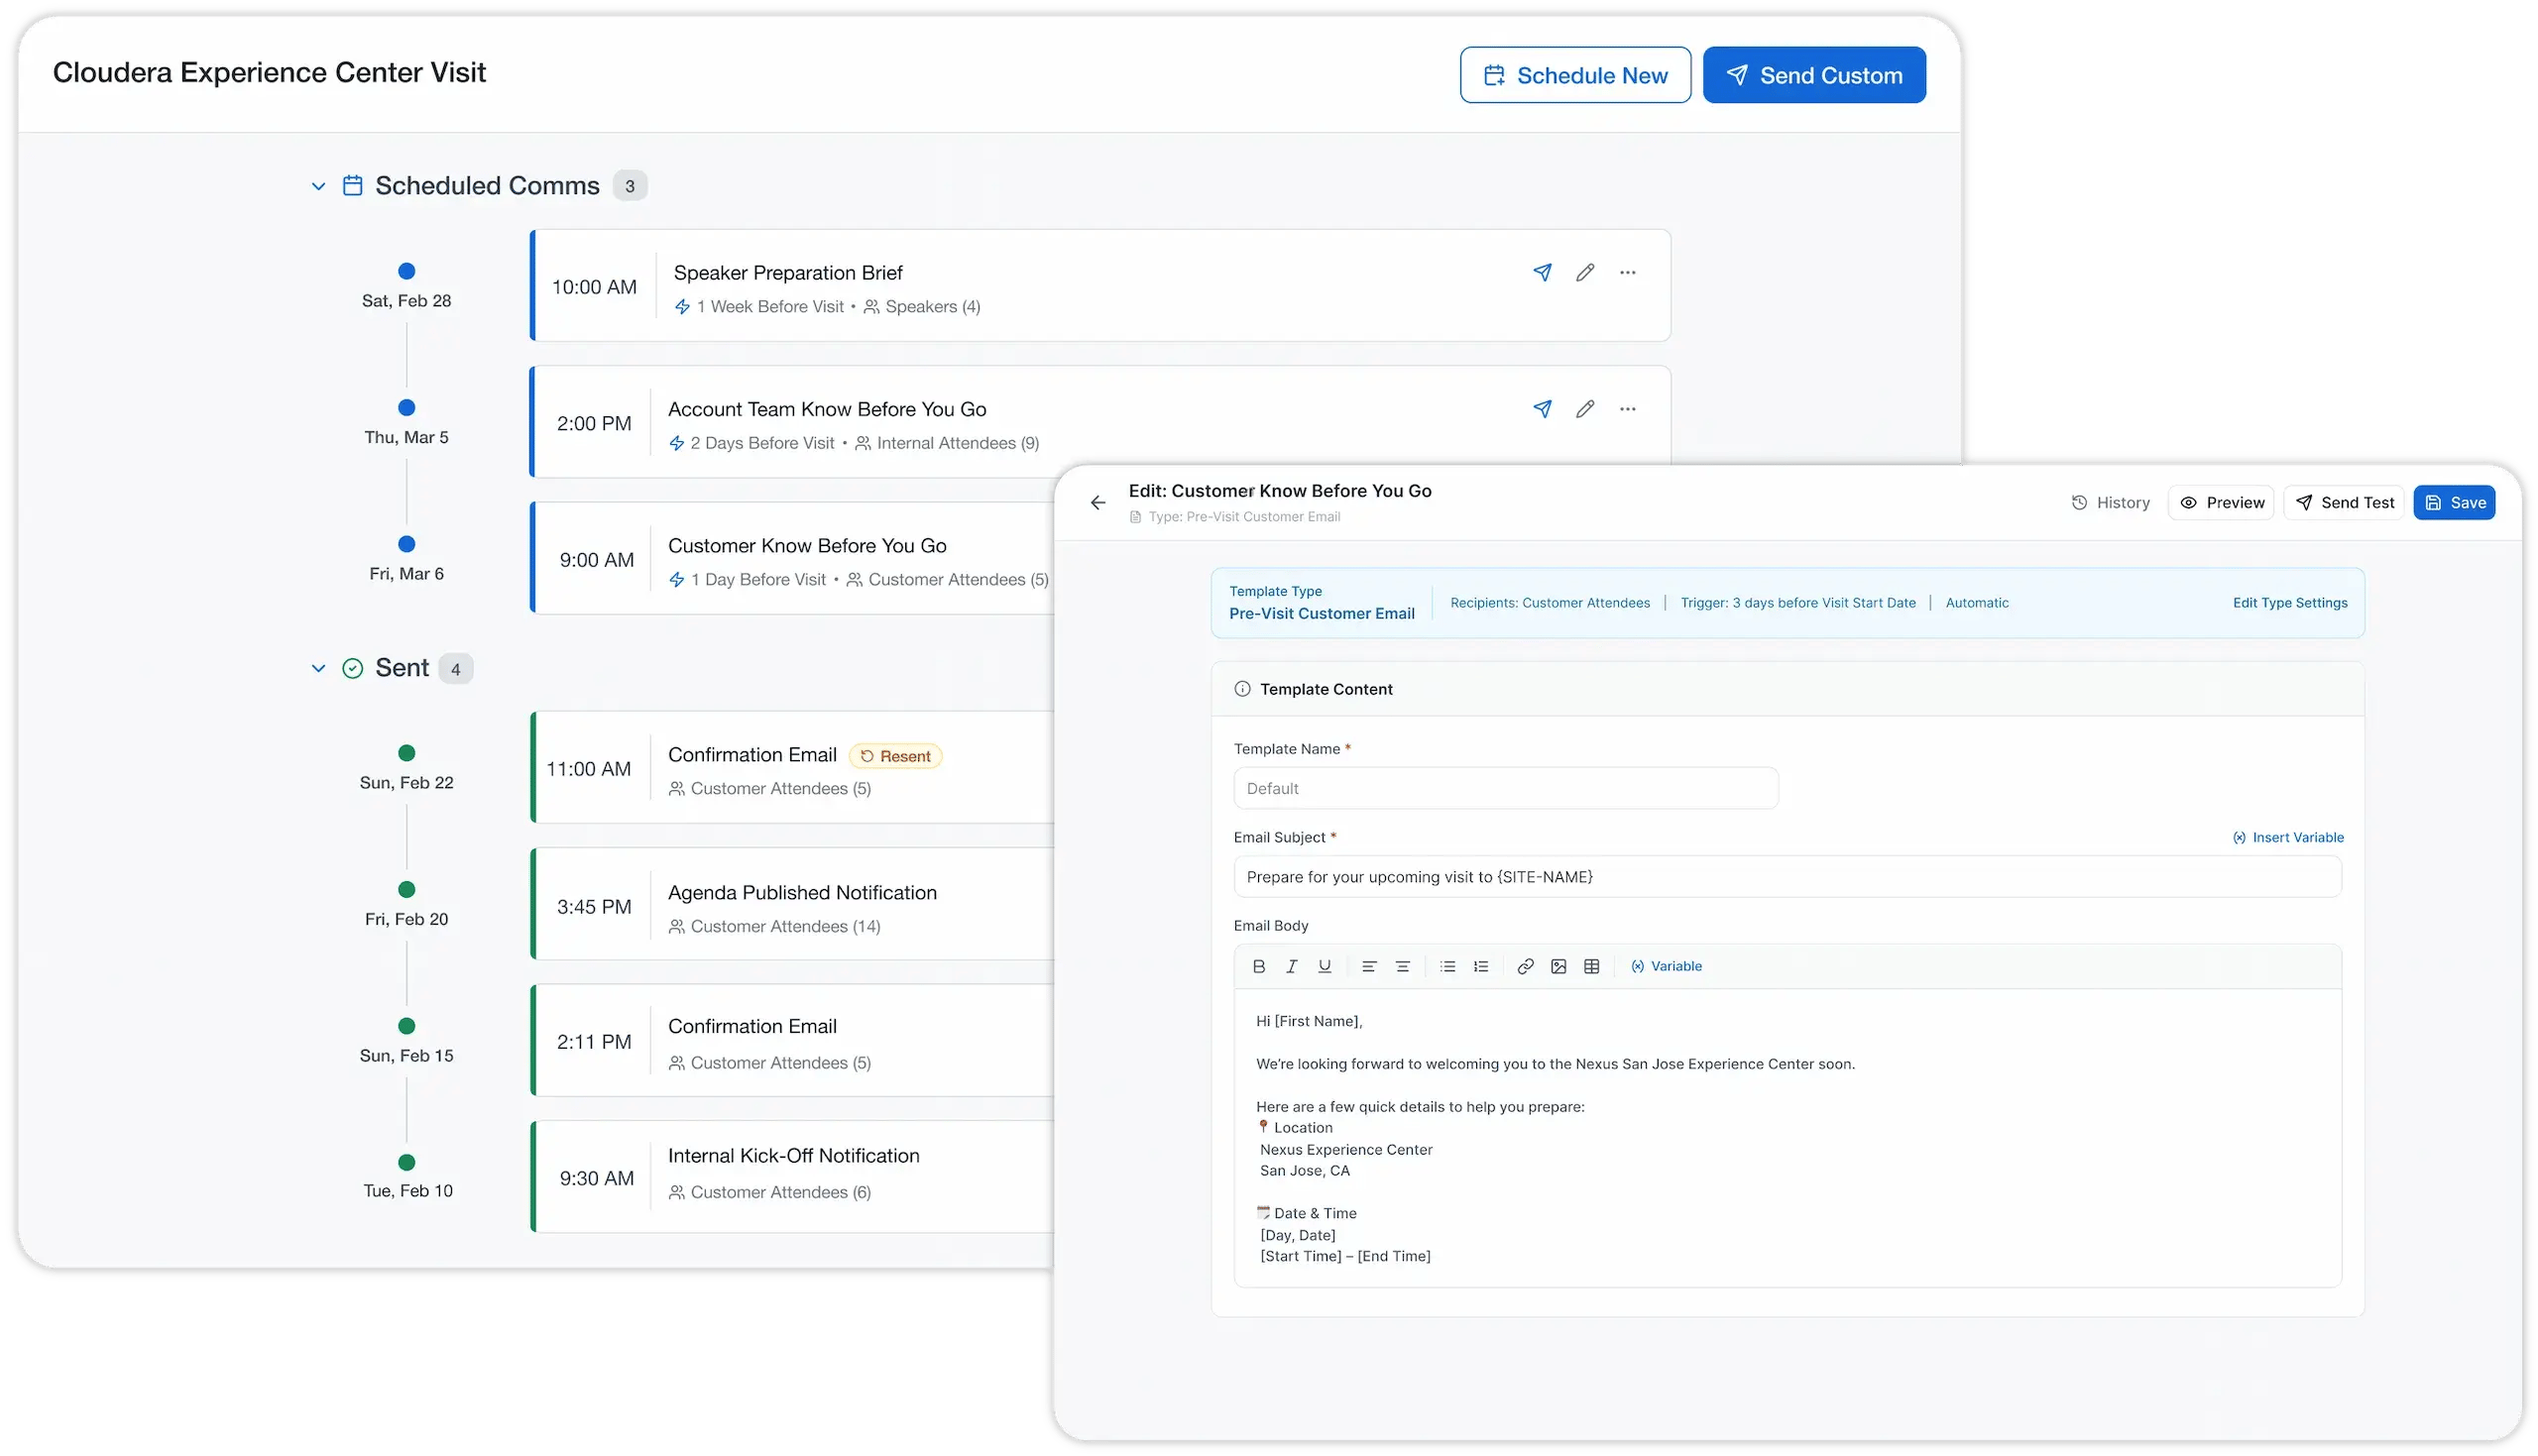Click the Scheduled Comms count badge 3

click(x=630, y=186)
